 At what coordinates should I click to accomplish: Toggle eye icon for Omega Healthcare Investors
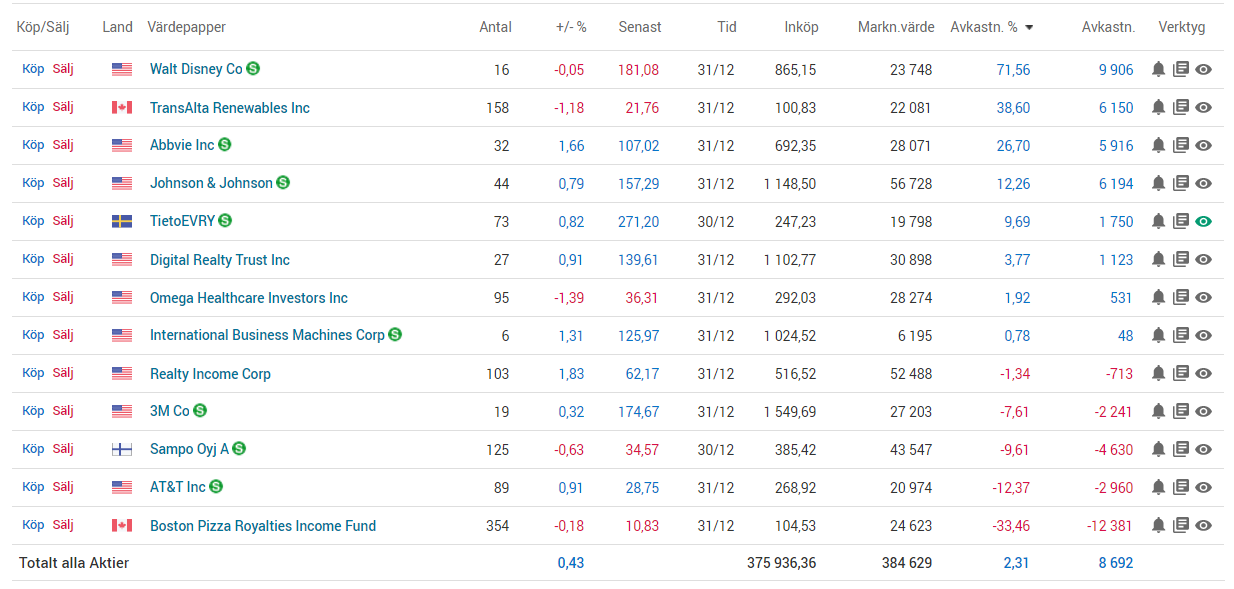(x=1204, y=297)
